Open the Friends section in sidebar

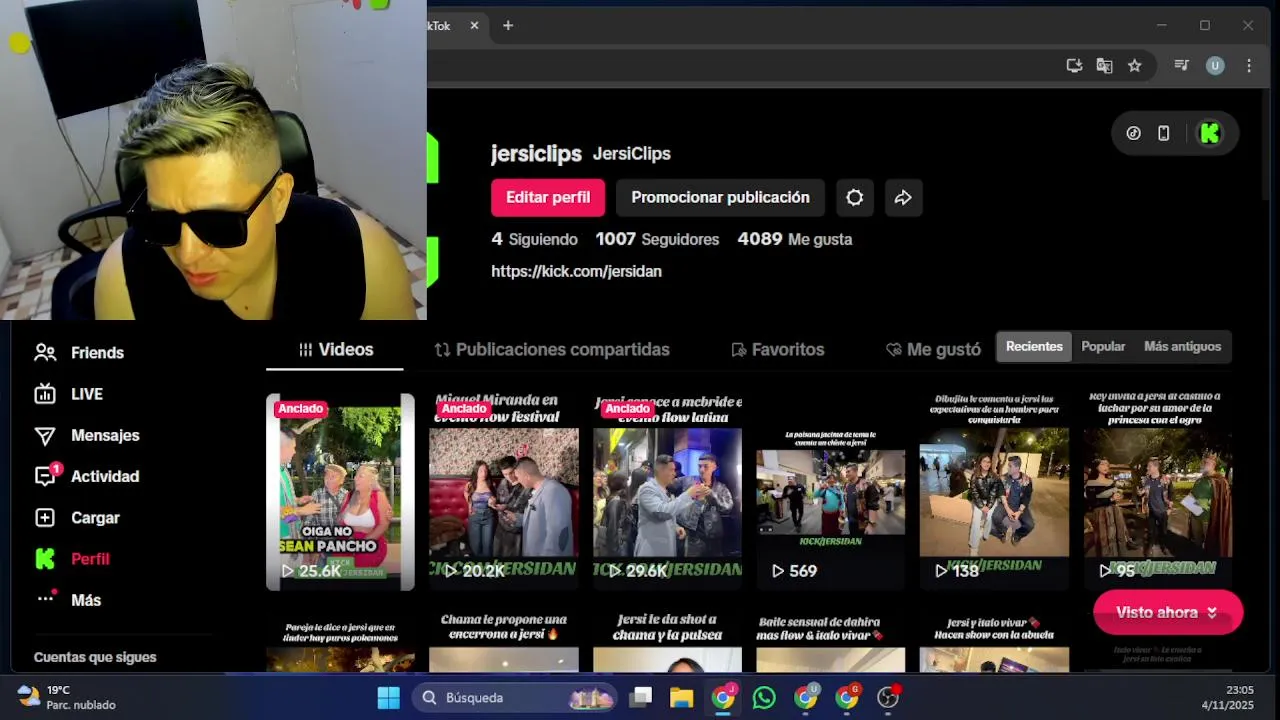click(79, 353)
